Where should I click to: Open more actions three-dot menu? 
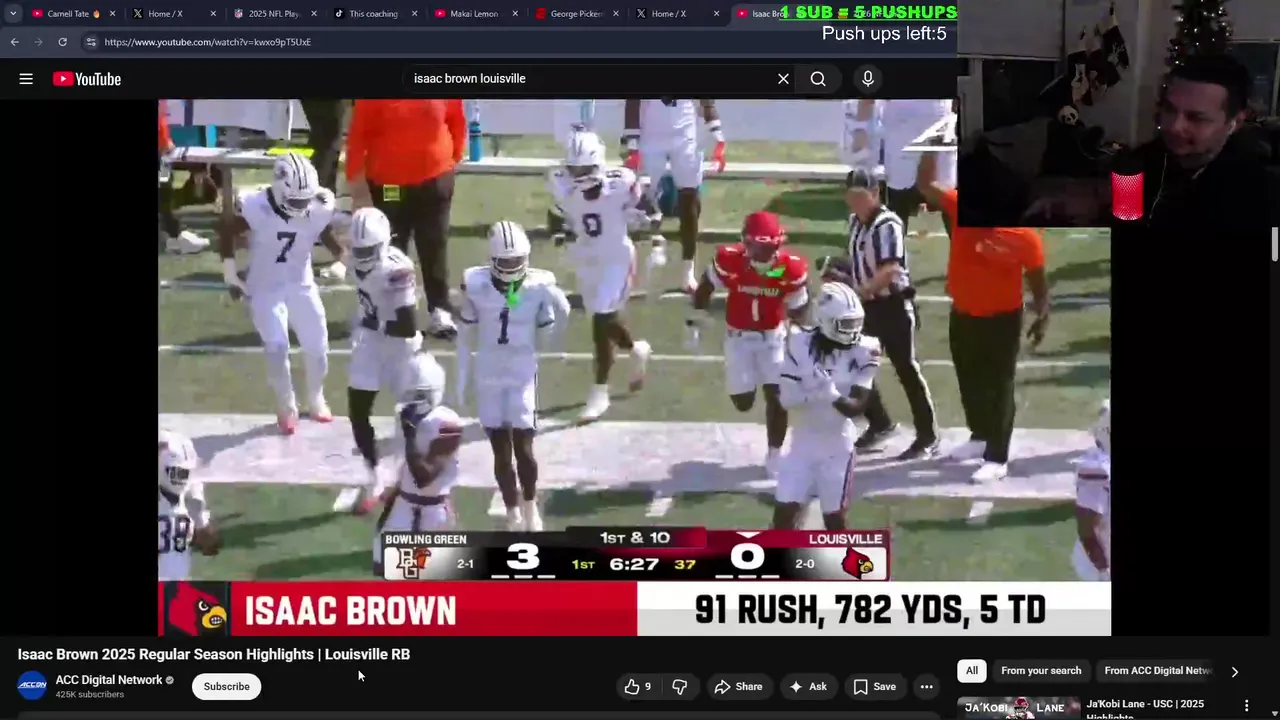(x=926, y=686)
